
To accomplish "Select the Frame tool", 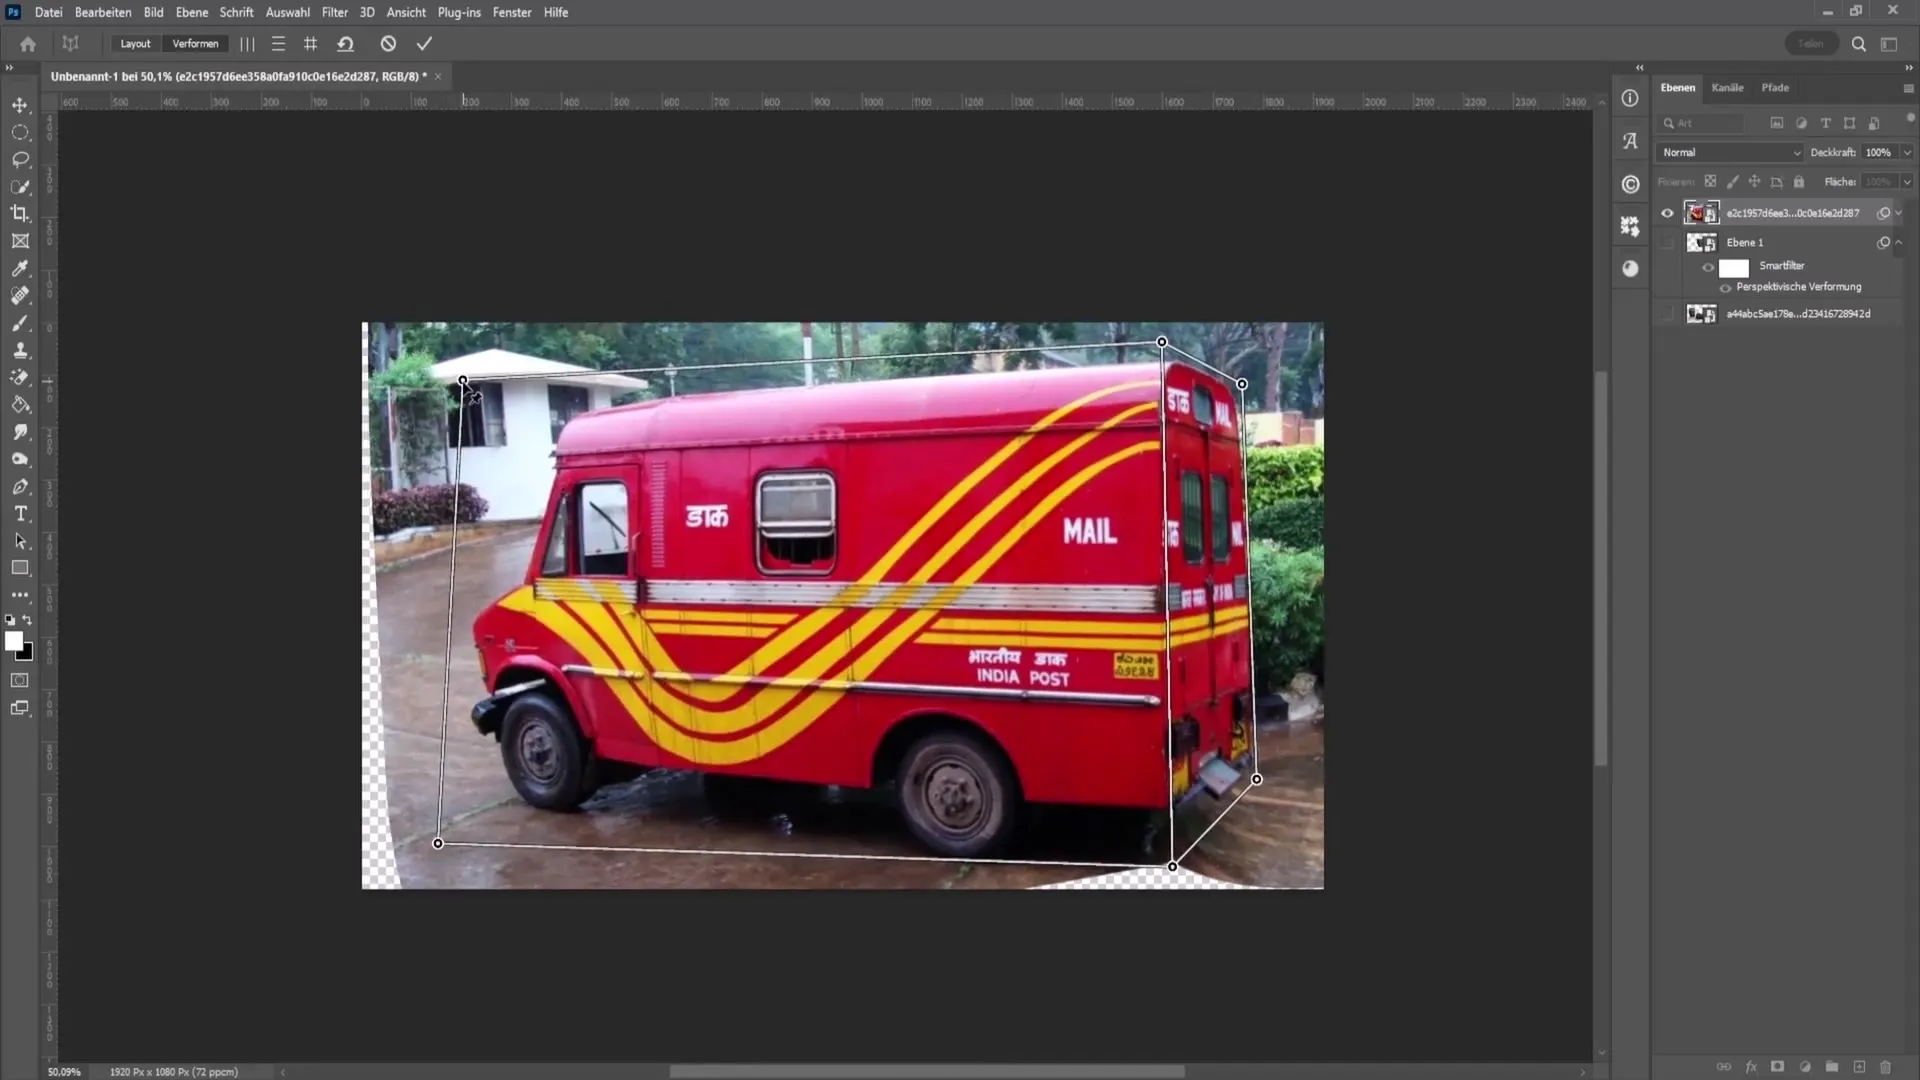I will (20, 241).
